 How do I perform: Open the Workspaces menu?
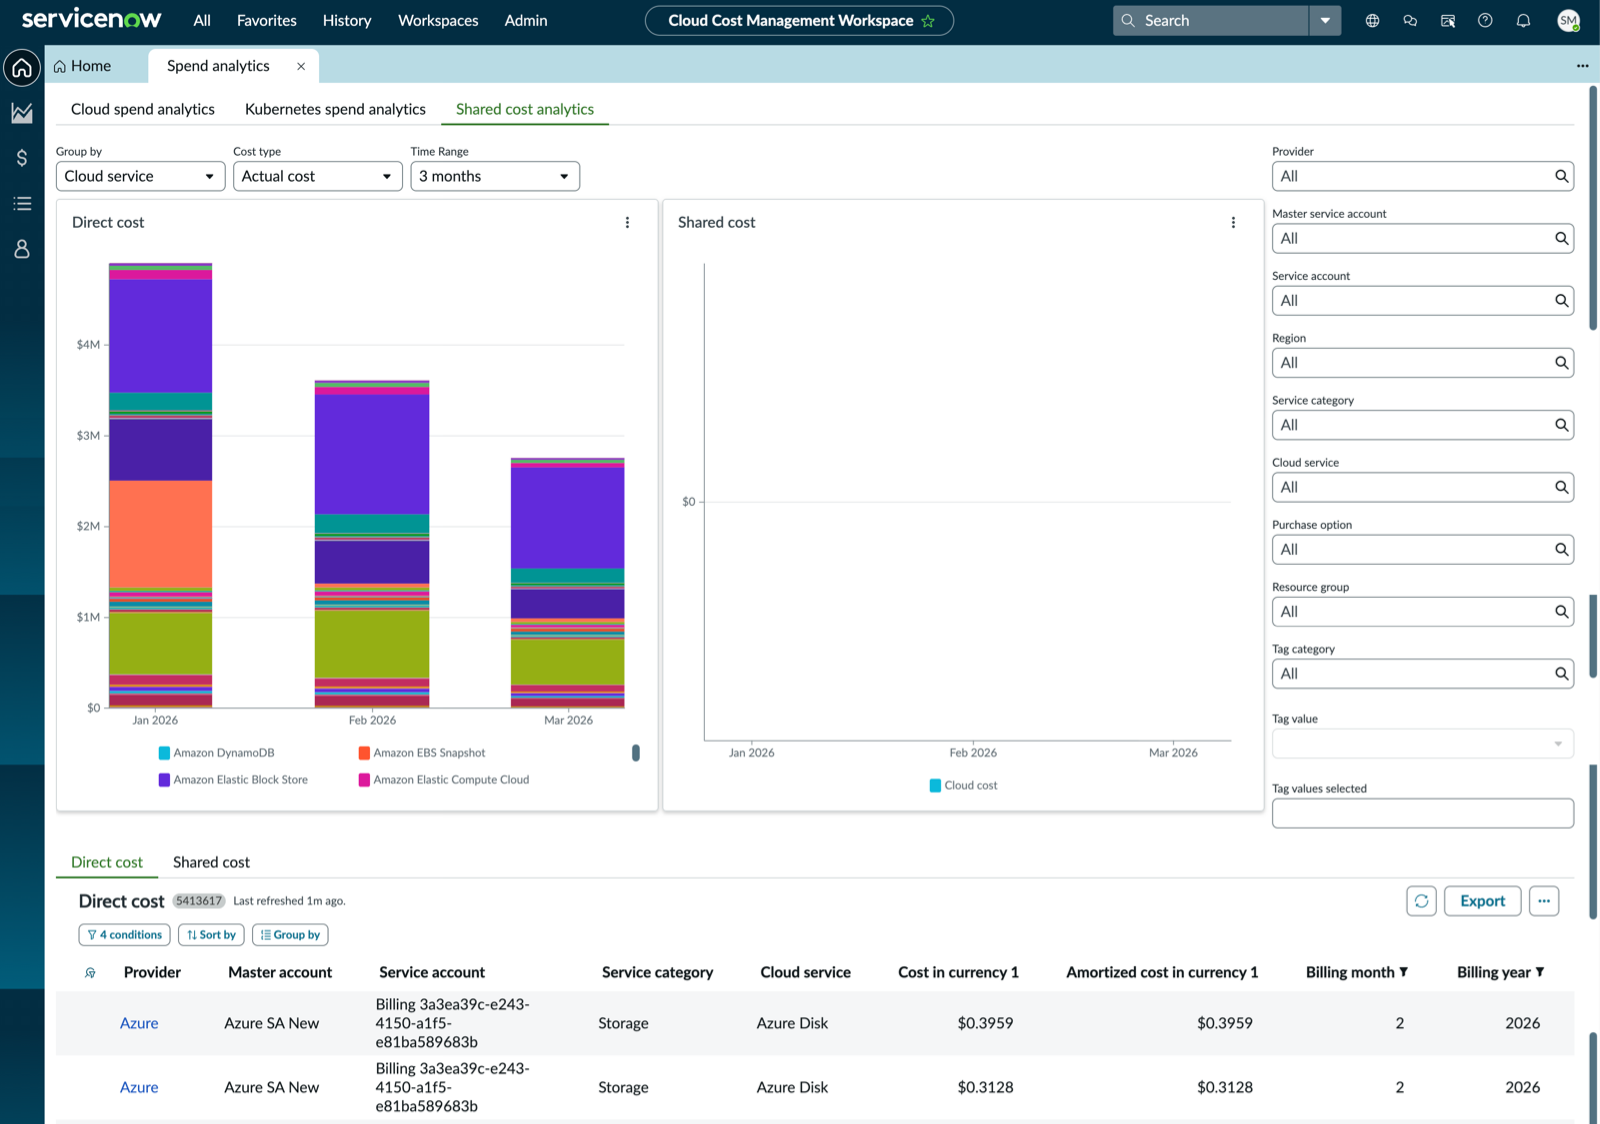tap(438, 20)
